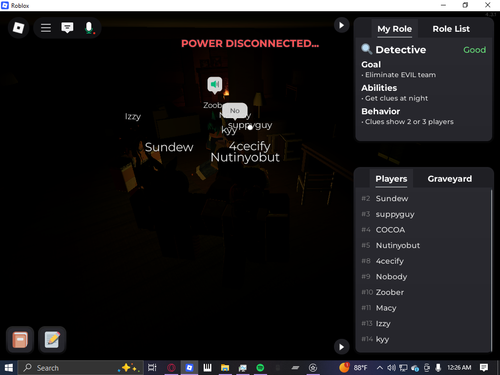
Task: Click the Detective magnifying glass icon
Action: click(366, 49)
